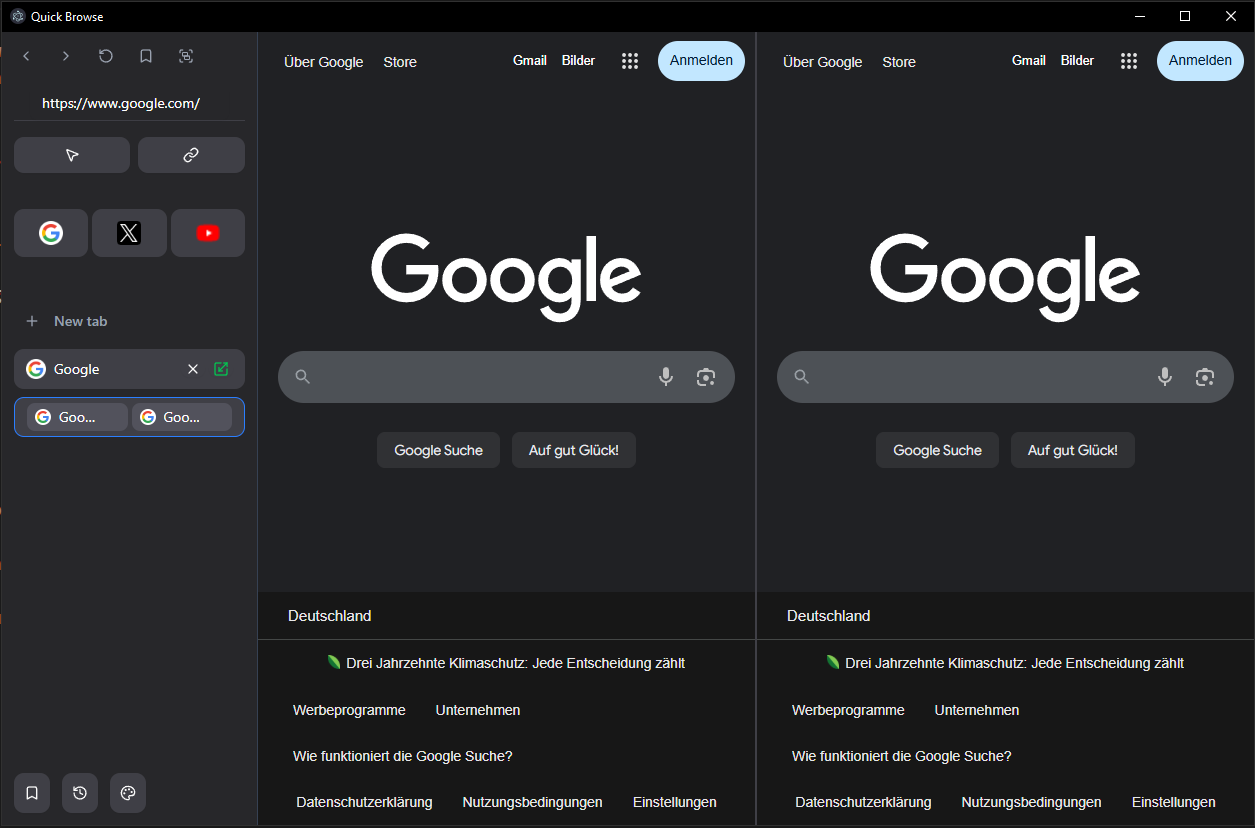Select the single Google tab

tap(129, 369)
